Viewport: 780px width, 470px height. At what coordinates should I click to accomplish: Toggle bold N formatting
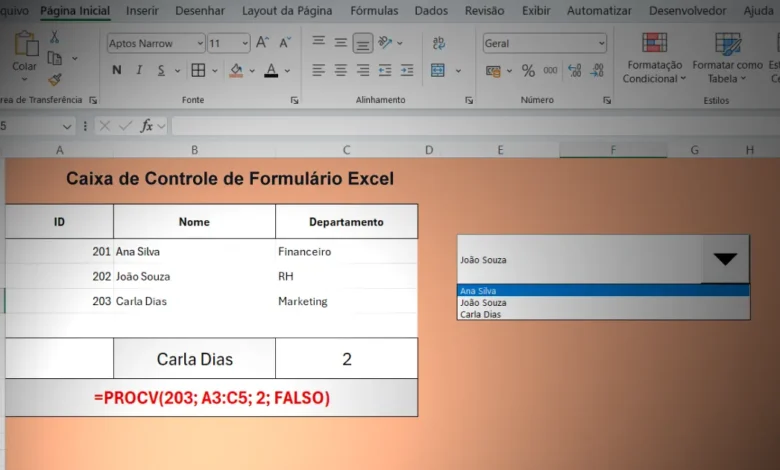pos(117,71)
